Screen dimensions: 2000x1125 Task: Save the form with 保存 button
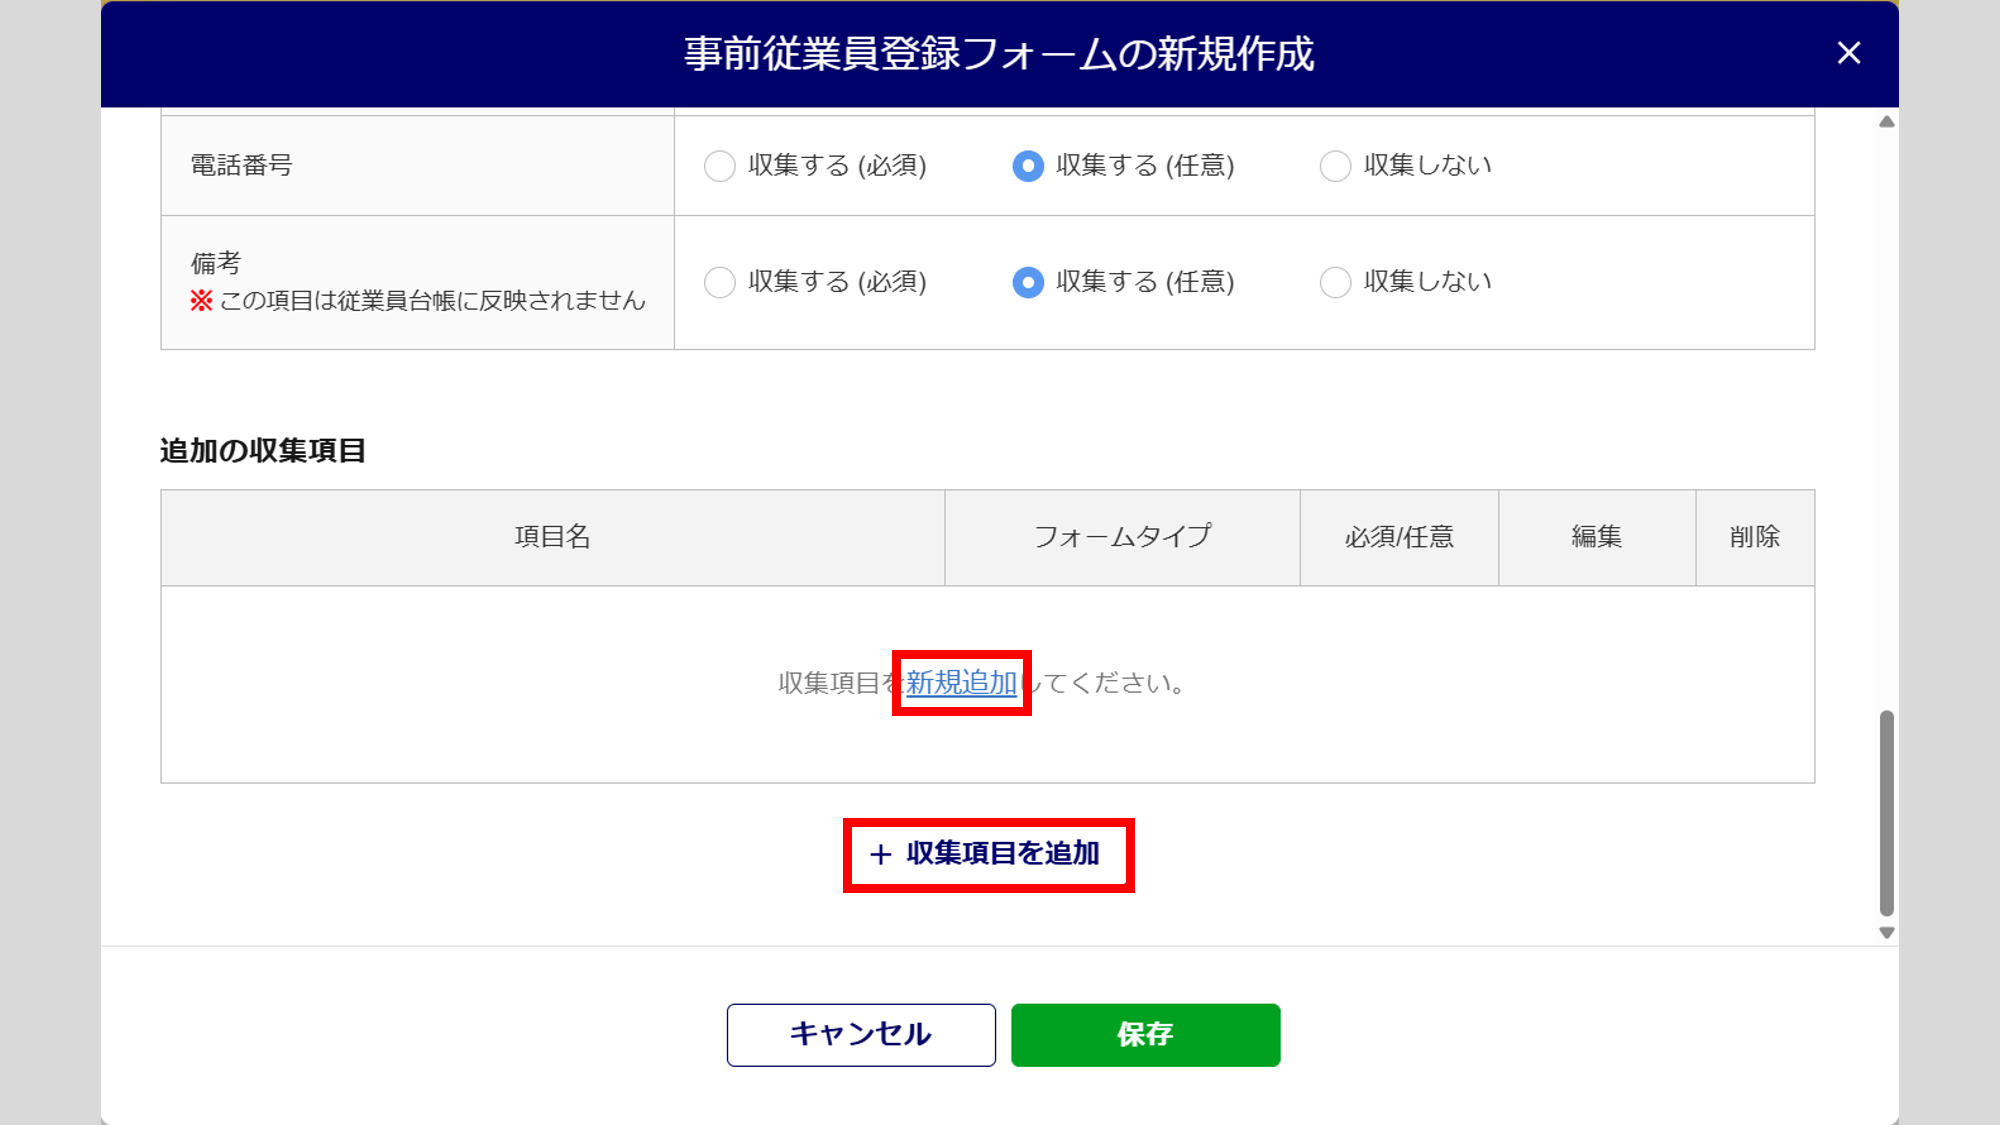(1145, 1034)
